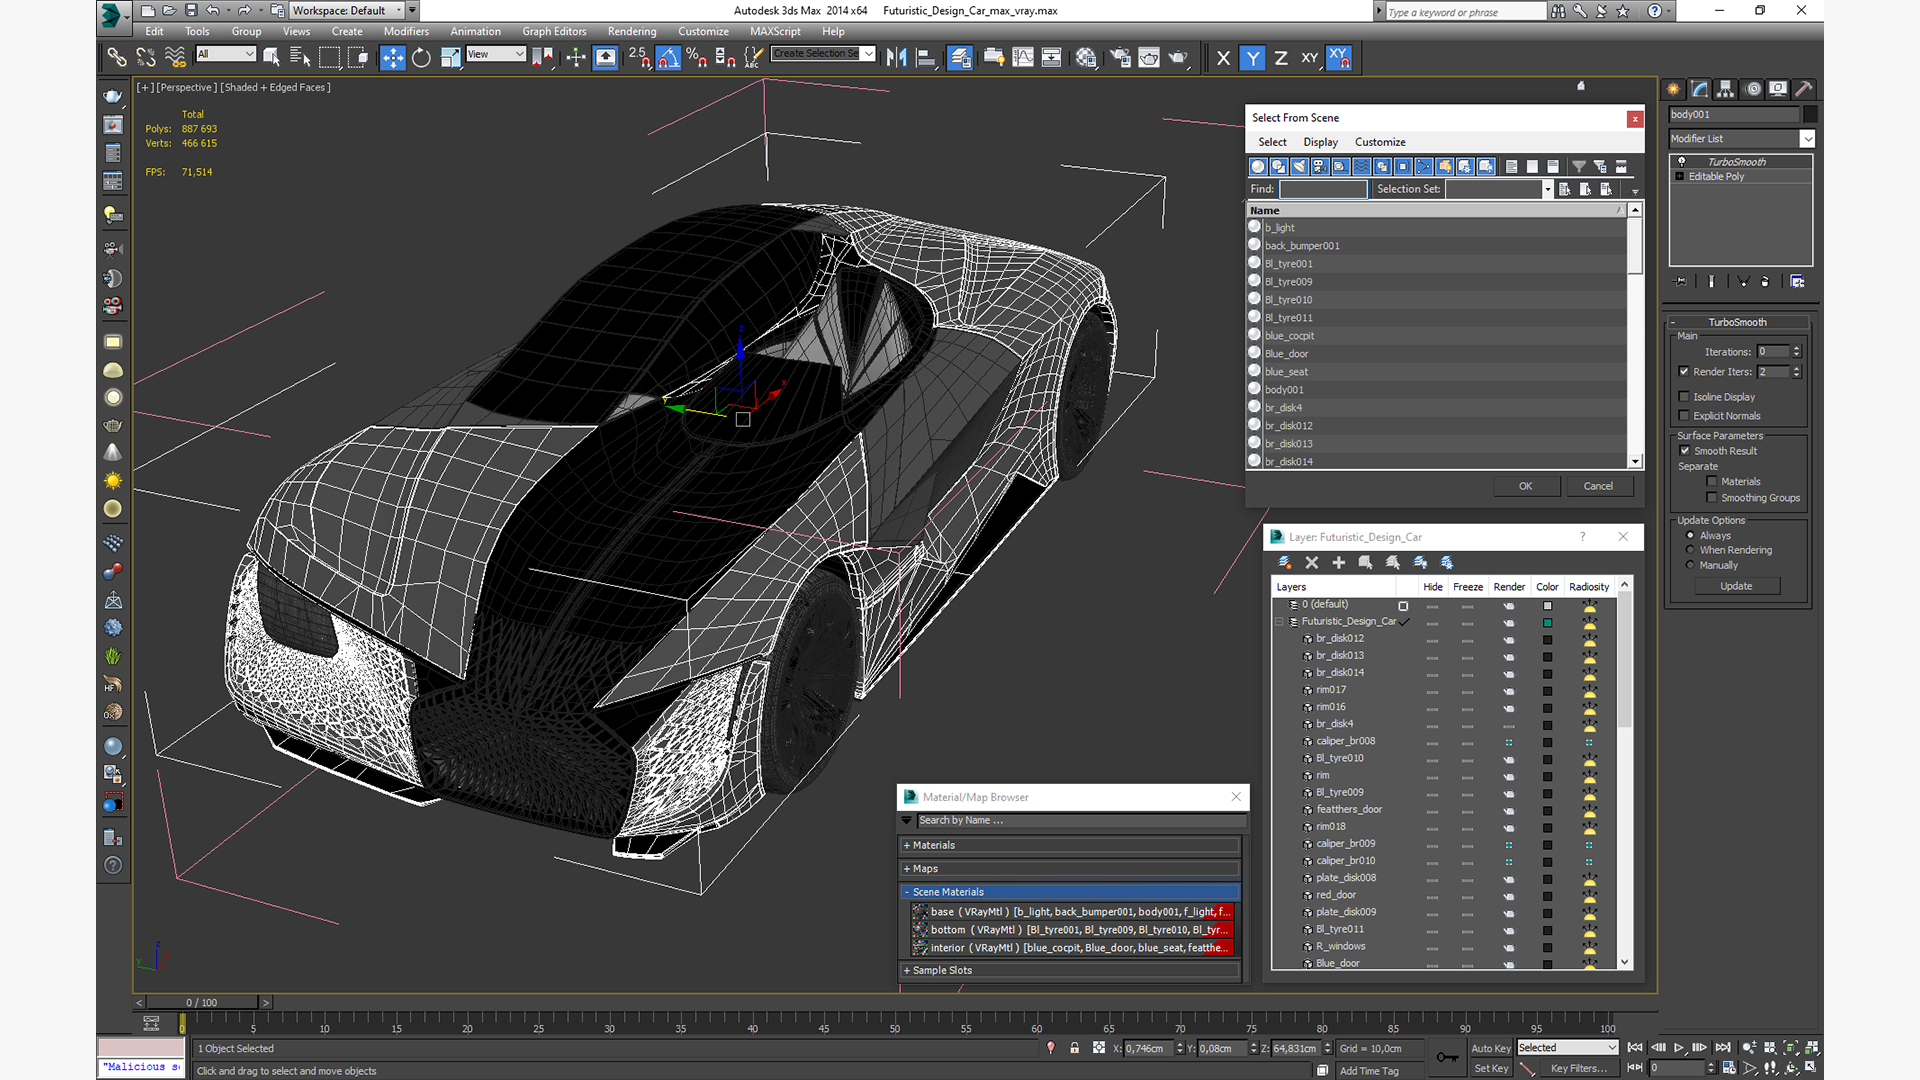Screen dimensions: 1920x1080
Task: Constrain to Z axis
Action: coord(1281,58)
